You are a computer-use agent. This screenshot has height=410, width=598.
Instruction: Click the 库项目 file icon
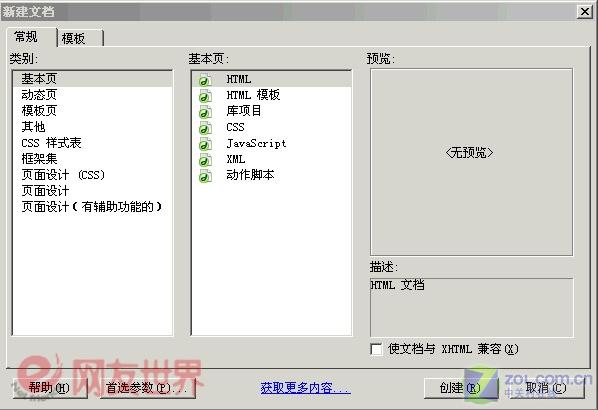pyautogui.click(x=205, y=112)
